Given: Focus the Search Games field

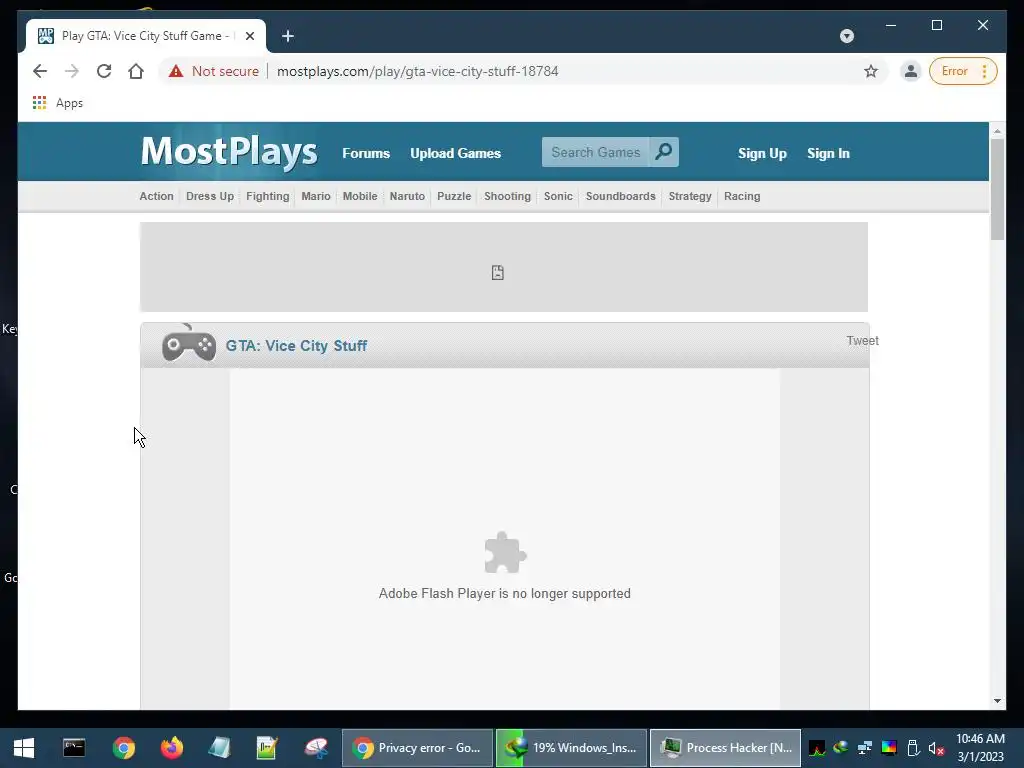Looking at the screenshot, I should [595, 152].
